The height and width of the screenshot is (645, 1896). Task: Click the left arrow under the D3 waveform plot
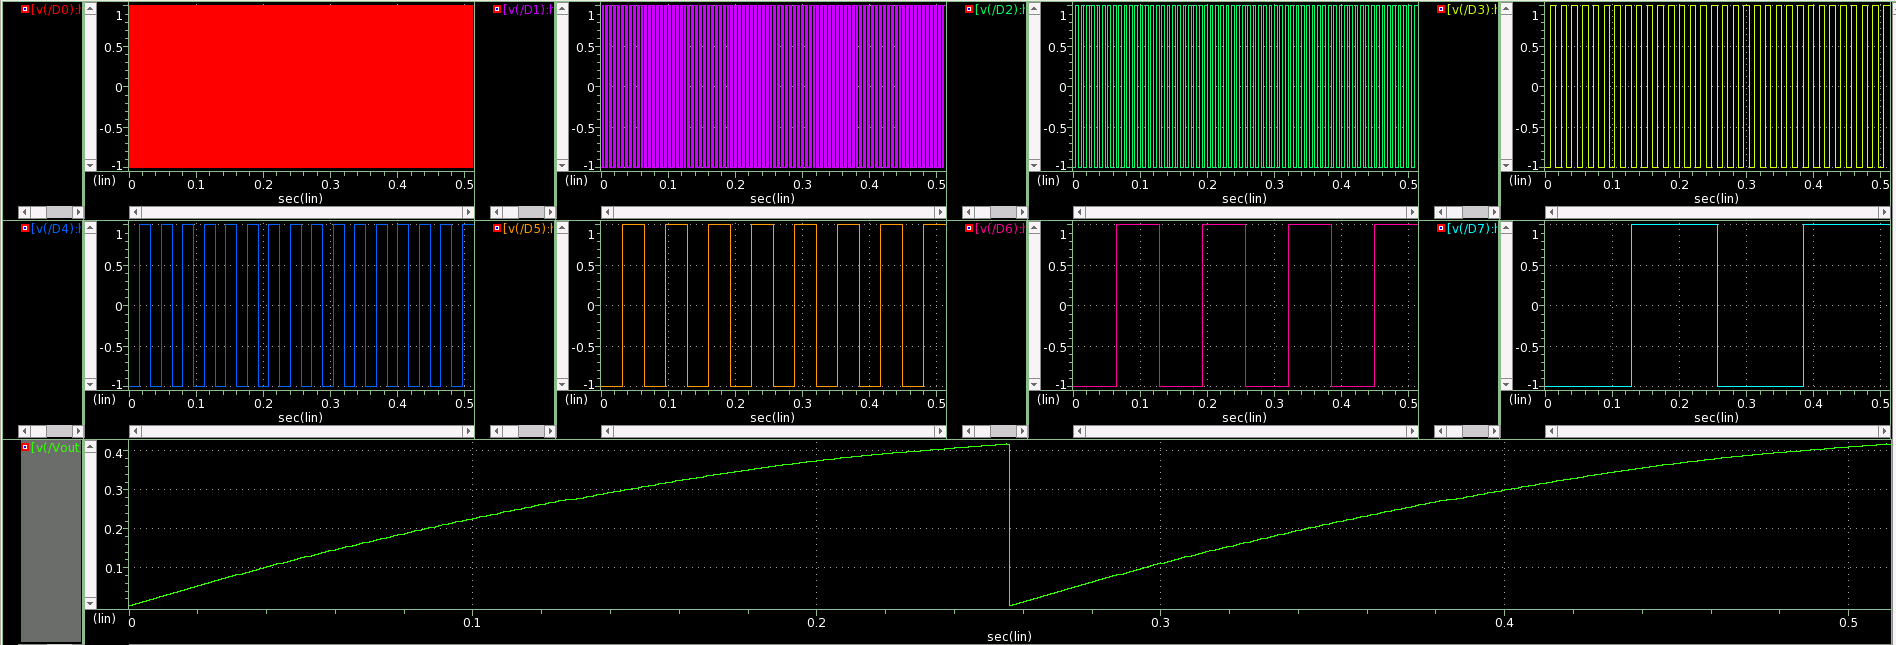point(1551,212)
